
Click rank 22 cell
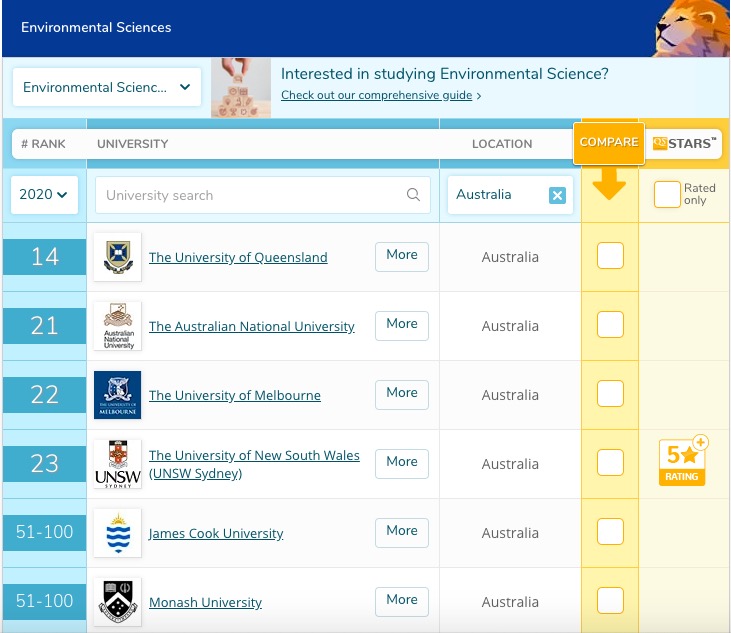tap(44, 395)
